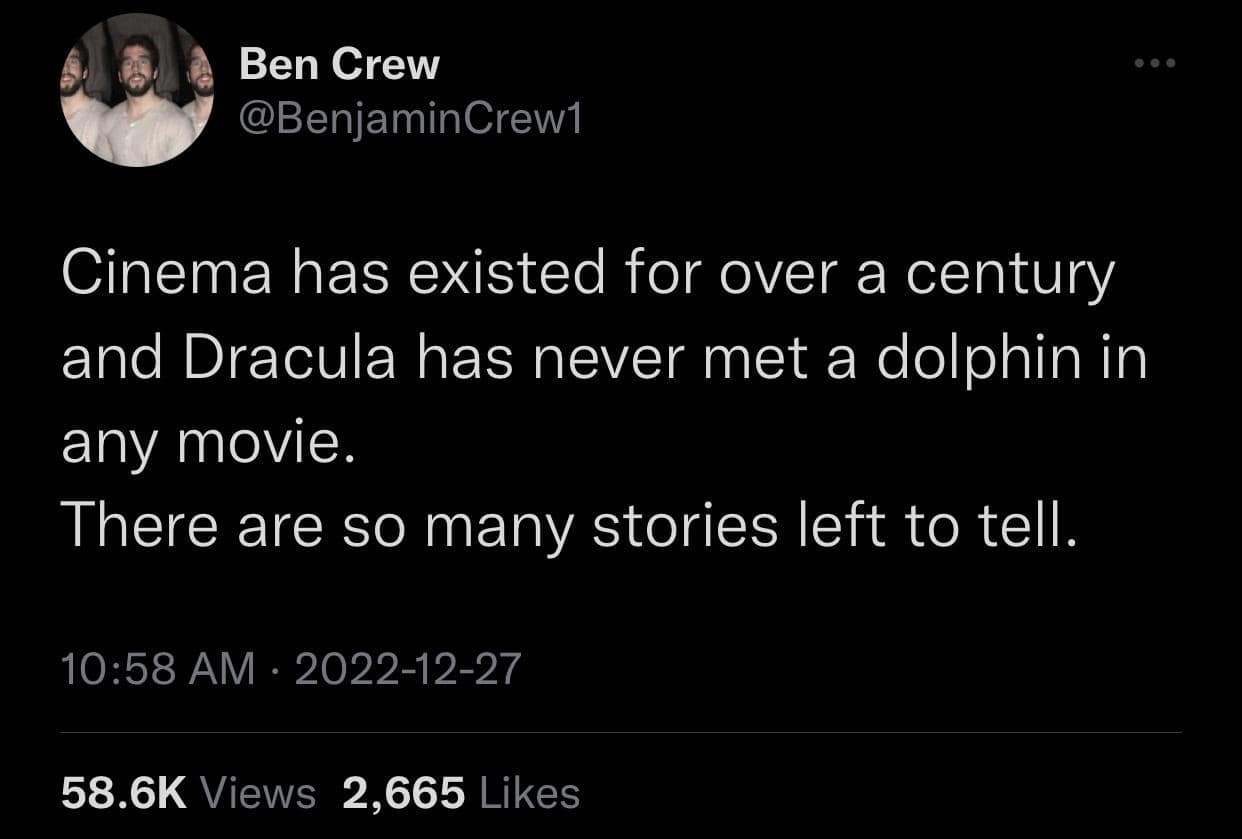
Task: Click the 58.6K view count number
Action: (x=123, y=793)
